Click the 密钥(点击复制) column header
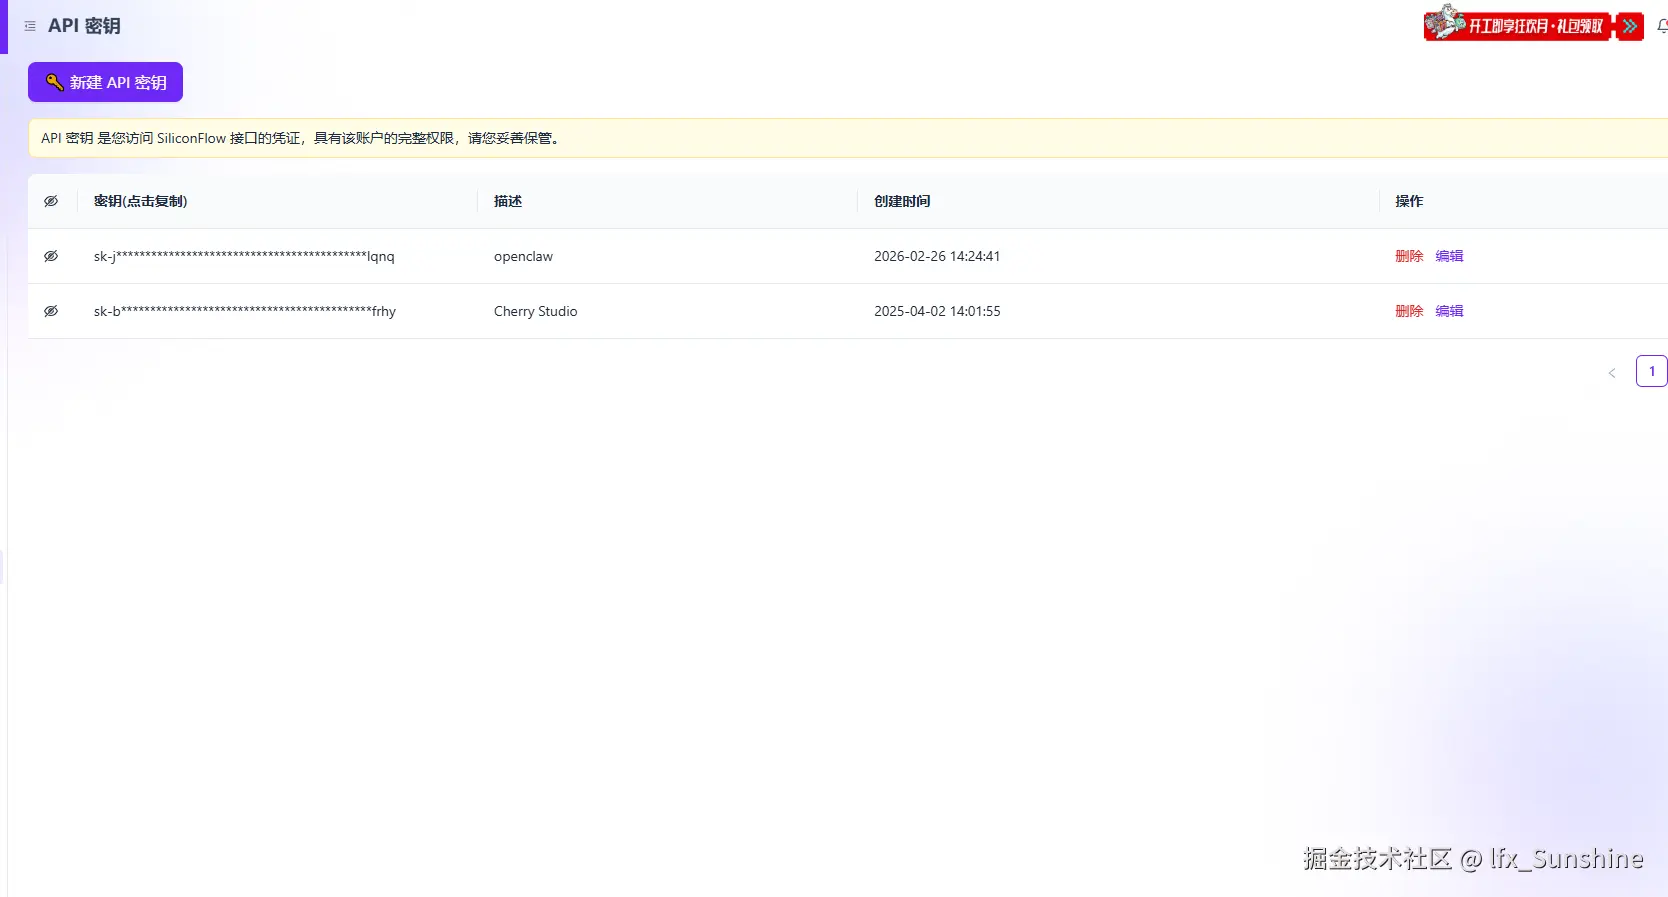This screenshot has width=1668, height=897. 140,201
